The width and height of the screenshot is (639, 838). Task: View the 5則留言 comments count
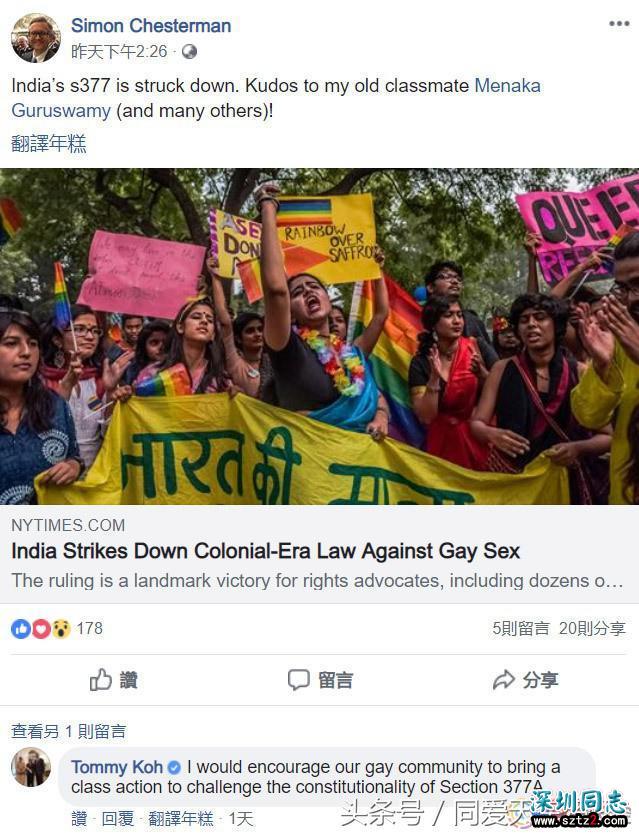(x=521, y=628)
